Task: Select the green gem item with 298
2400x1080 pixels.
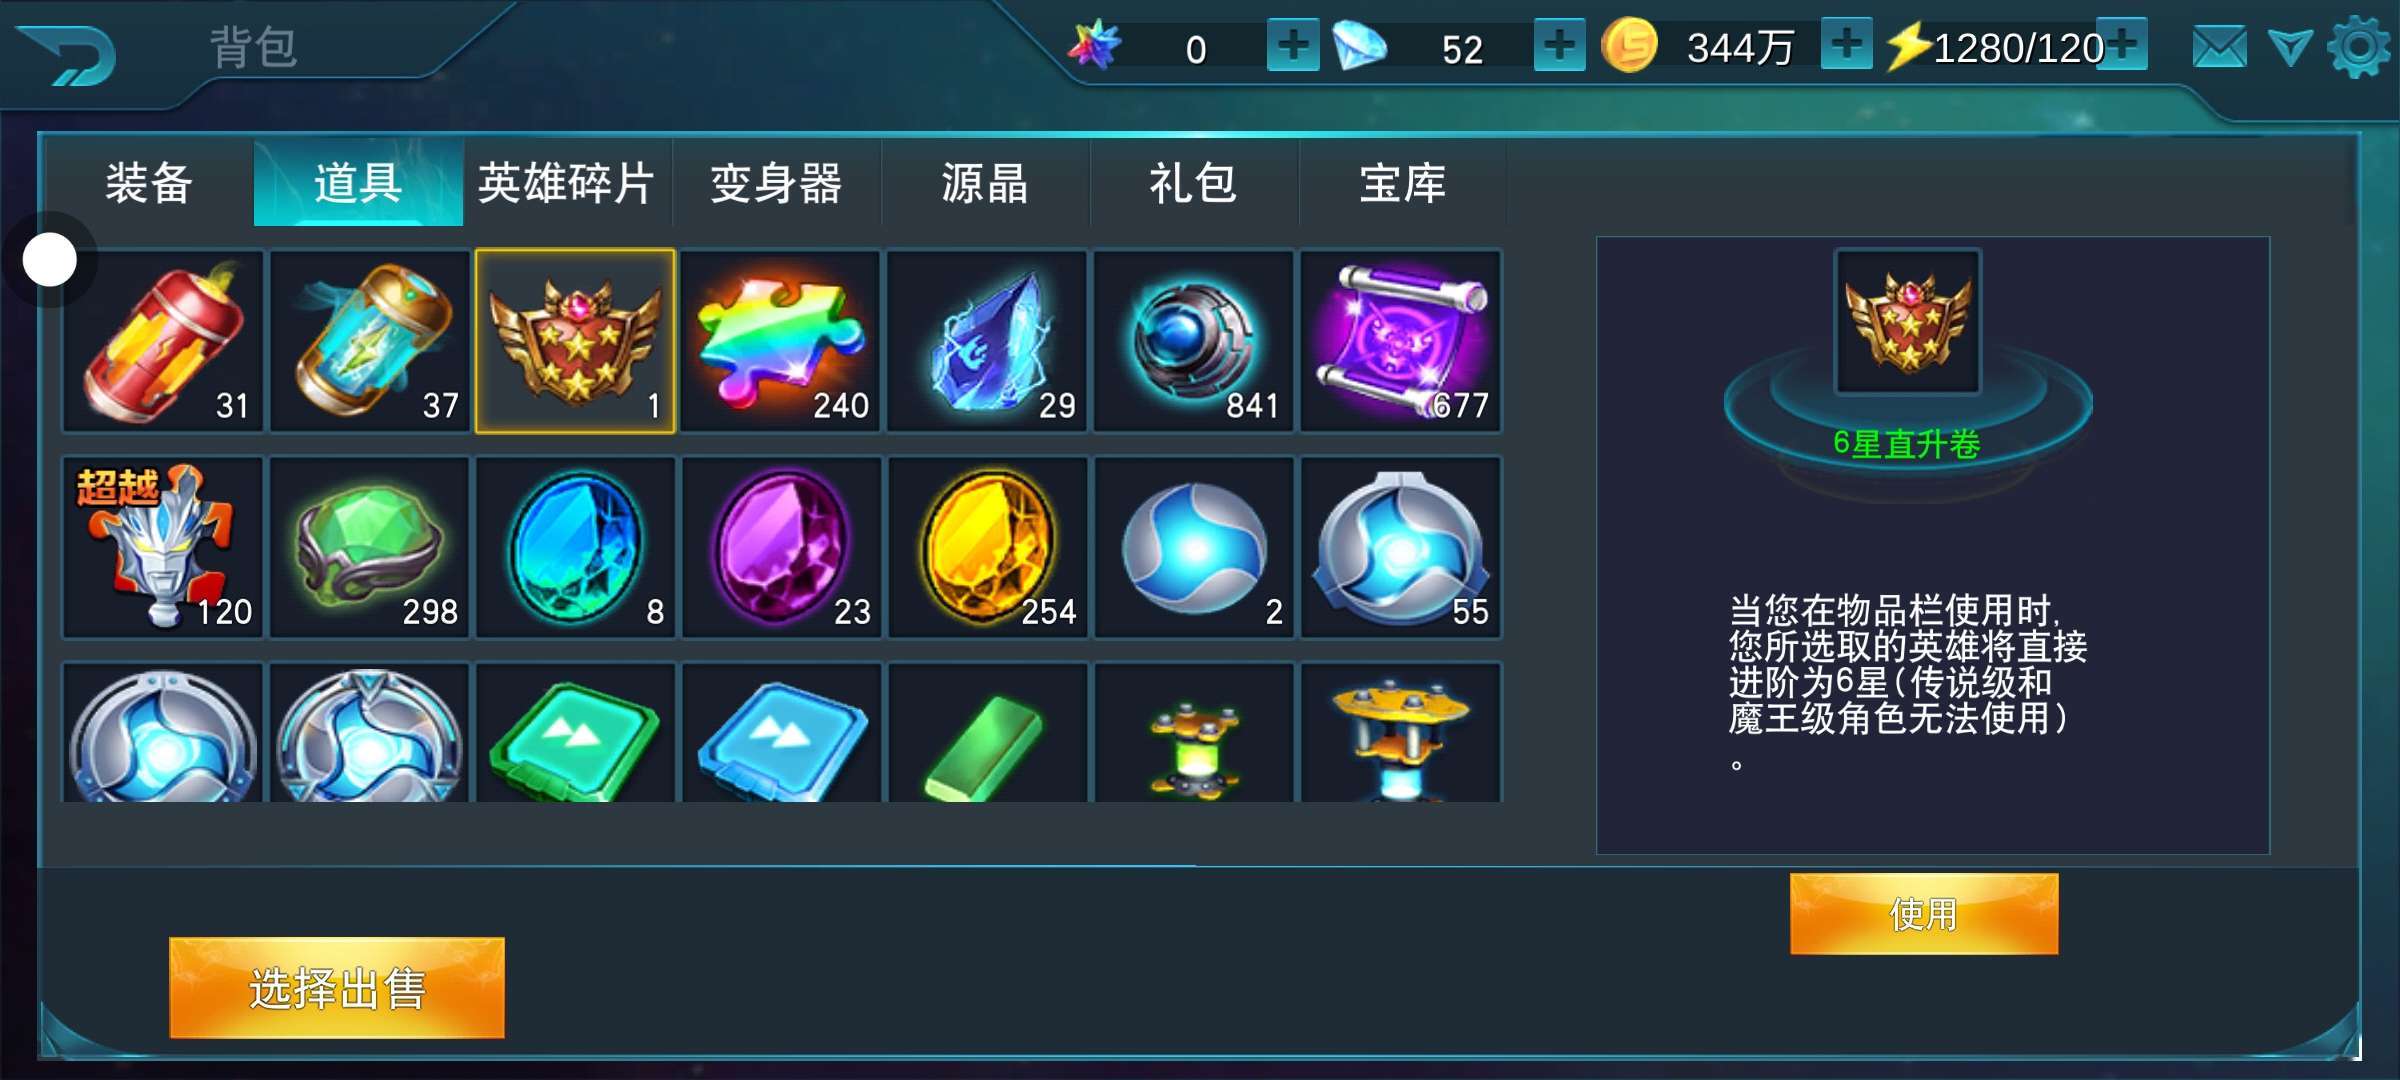Action: point(369,547)
